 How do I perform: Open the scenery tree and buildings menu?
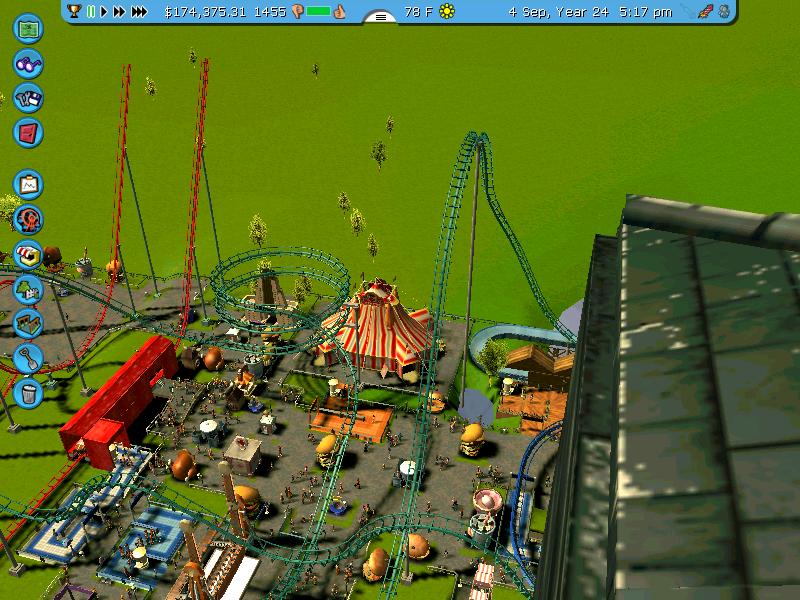tap(28, 289)
